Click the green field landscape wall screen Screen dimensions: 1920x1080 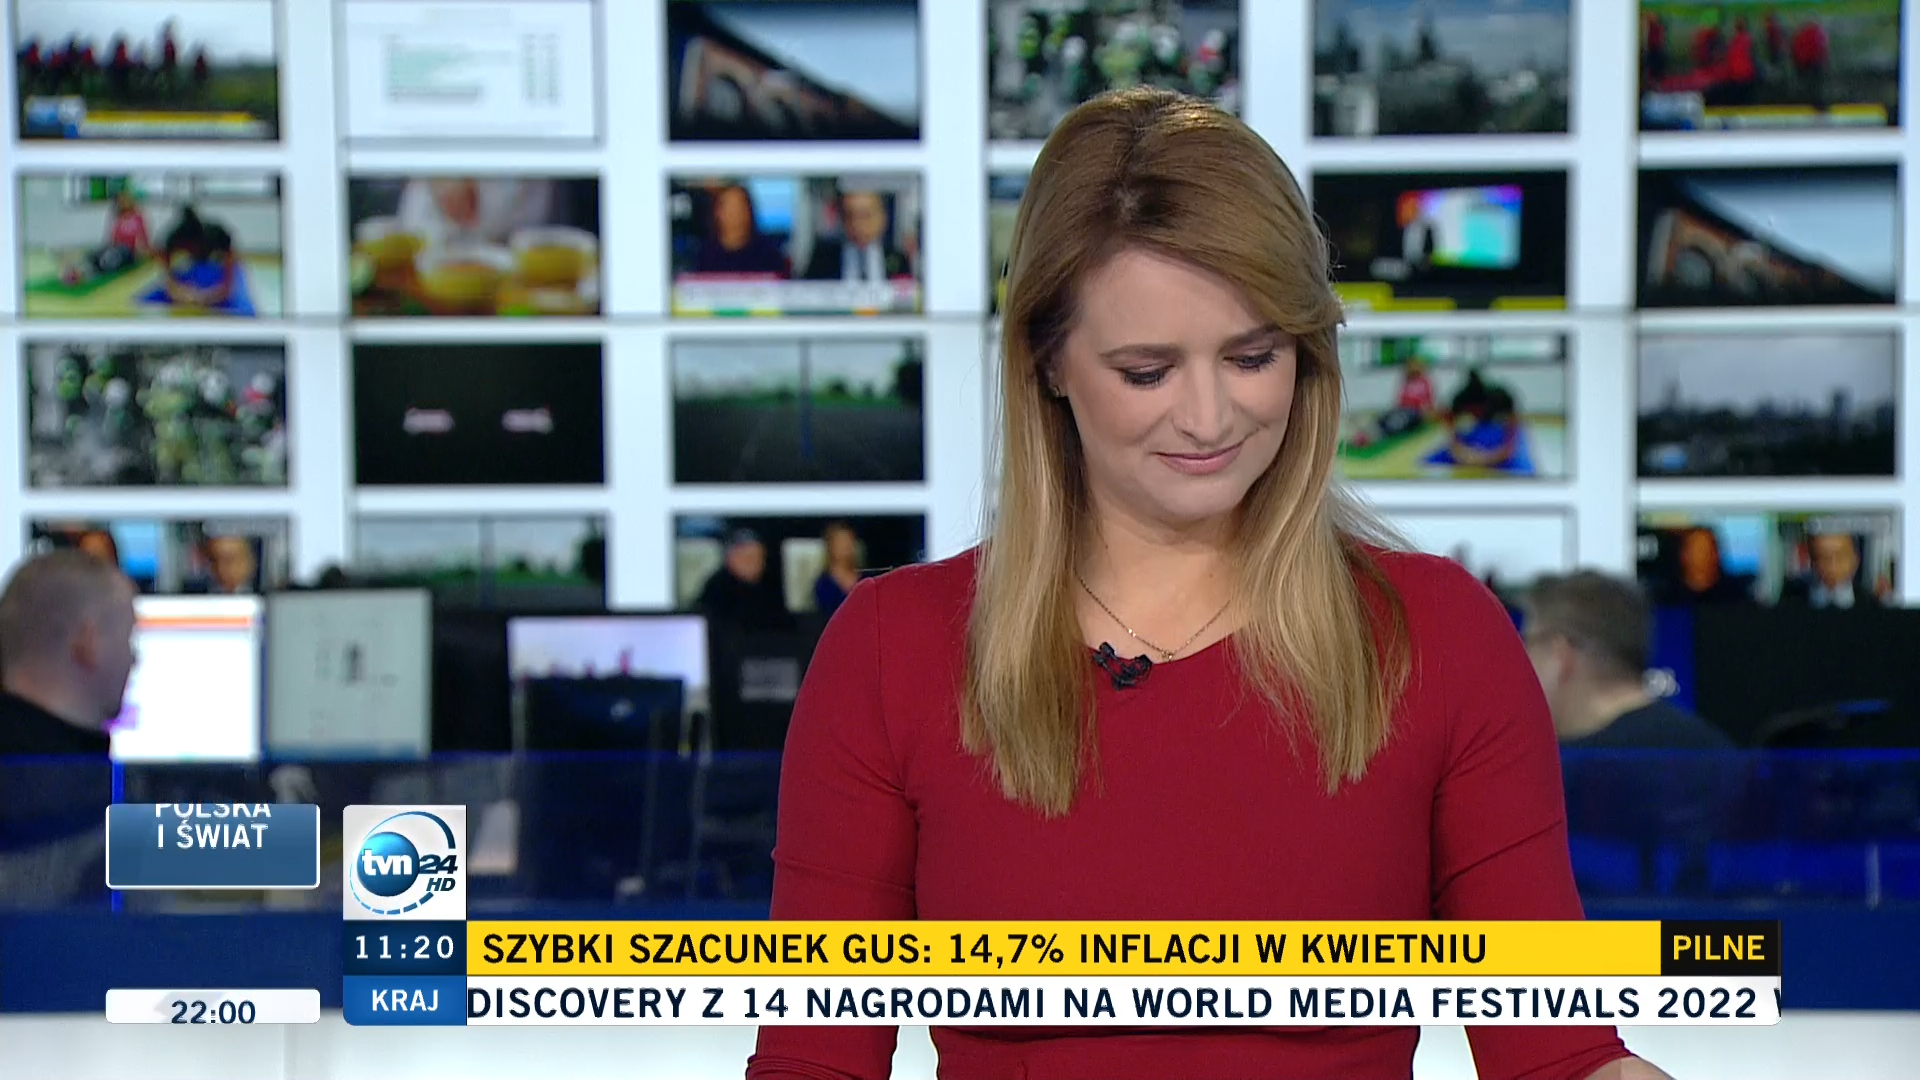(x=798, y=410)
